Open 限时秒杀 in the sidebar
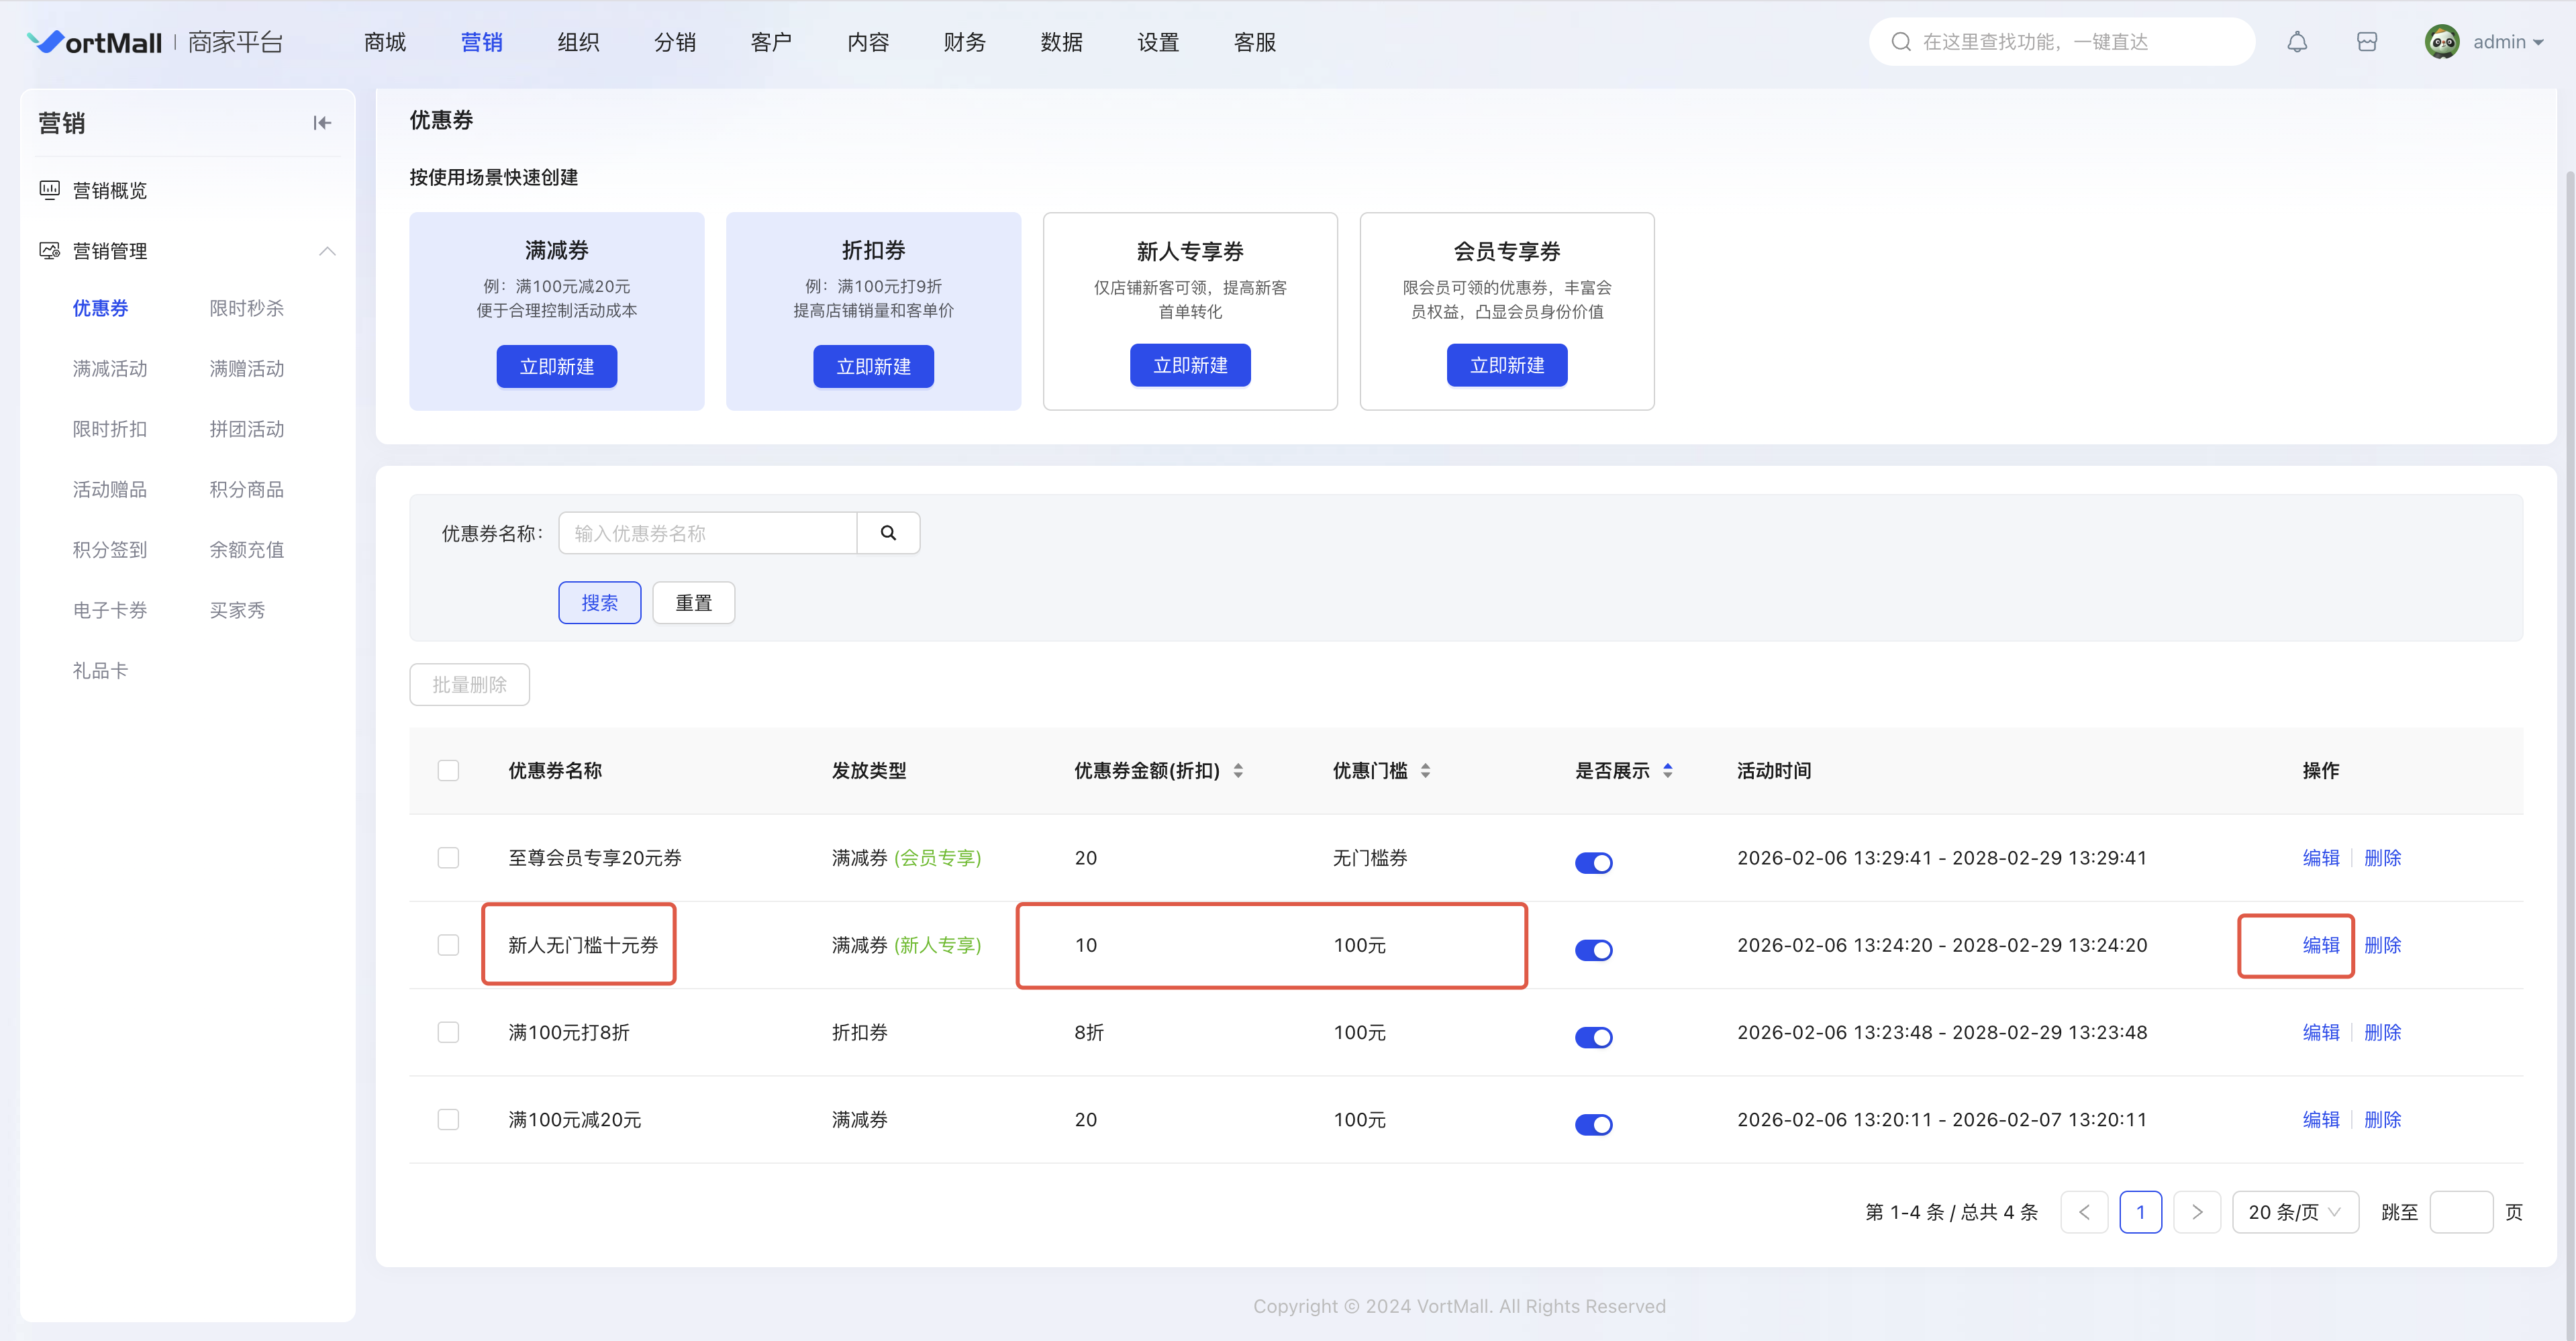This screenshot has width=2576, height=1341. (x=246, y=308)
